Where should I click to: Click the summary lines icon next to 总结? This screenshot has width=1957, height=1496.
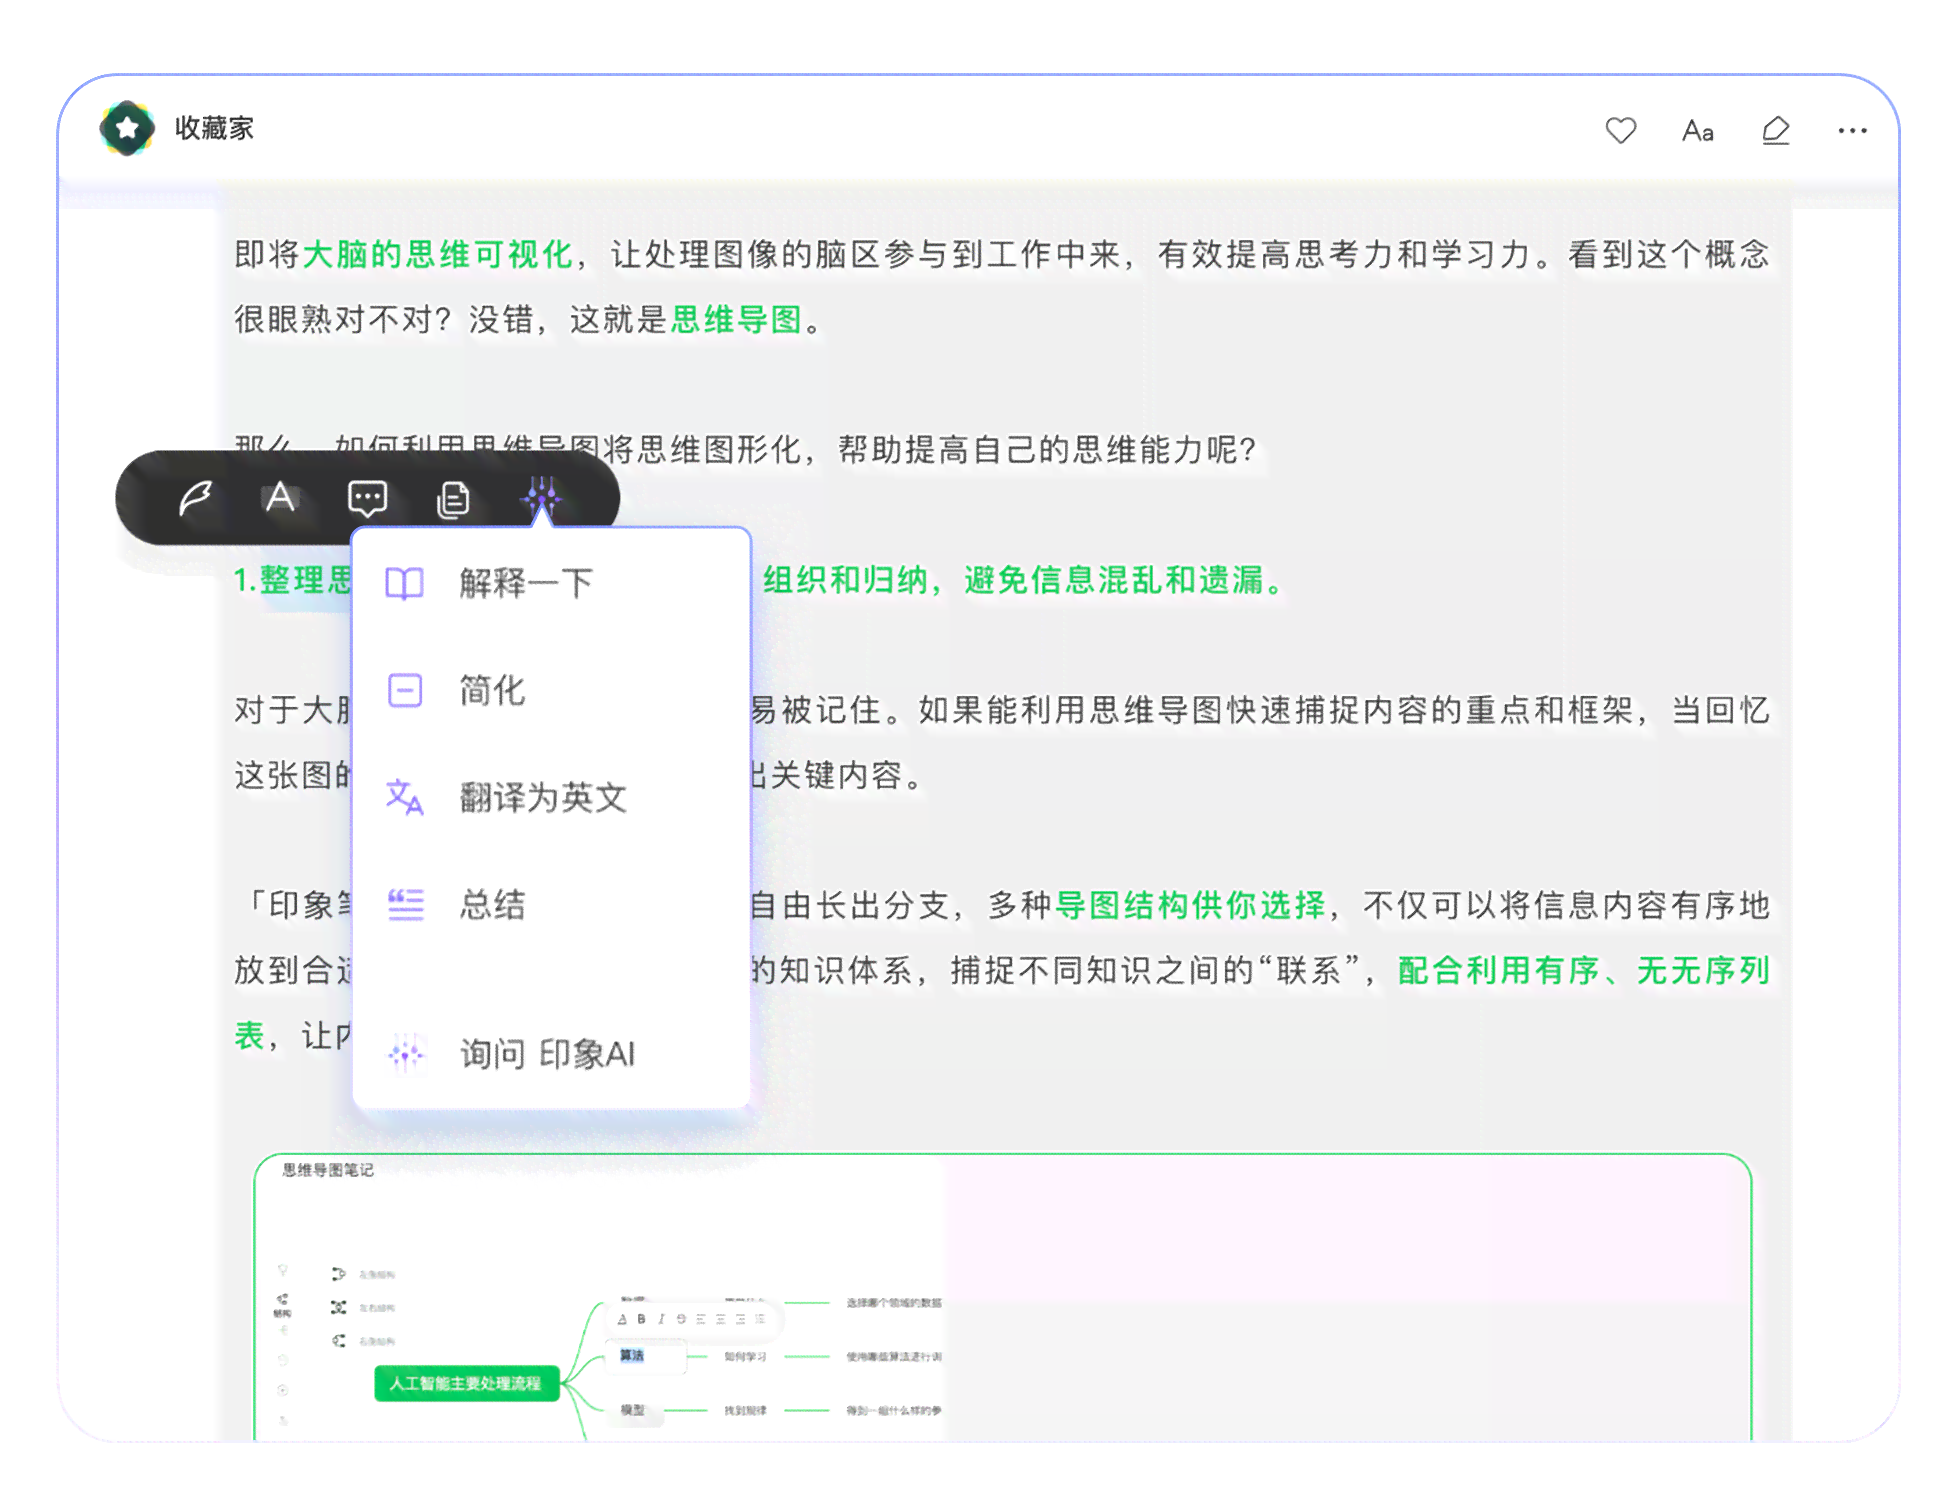pos(405,905)
